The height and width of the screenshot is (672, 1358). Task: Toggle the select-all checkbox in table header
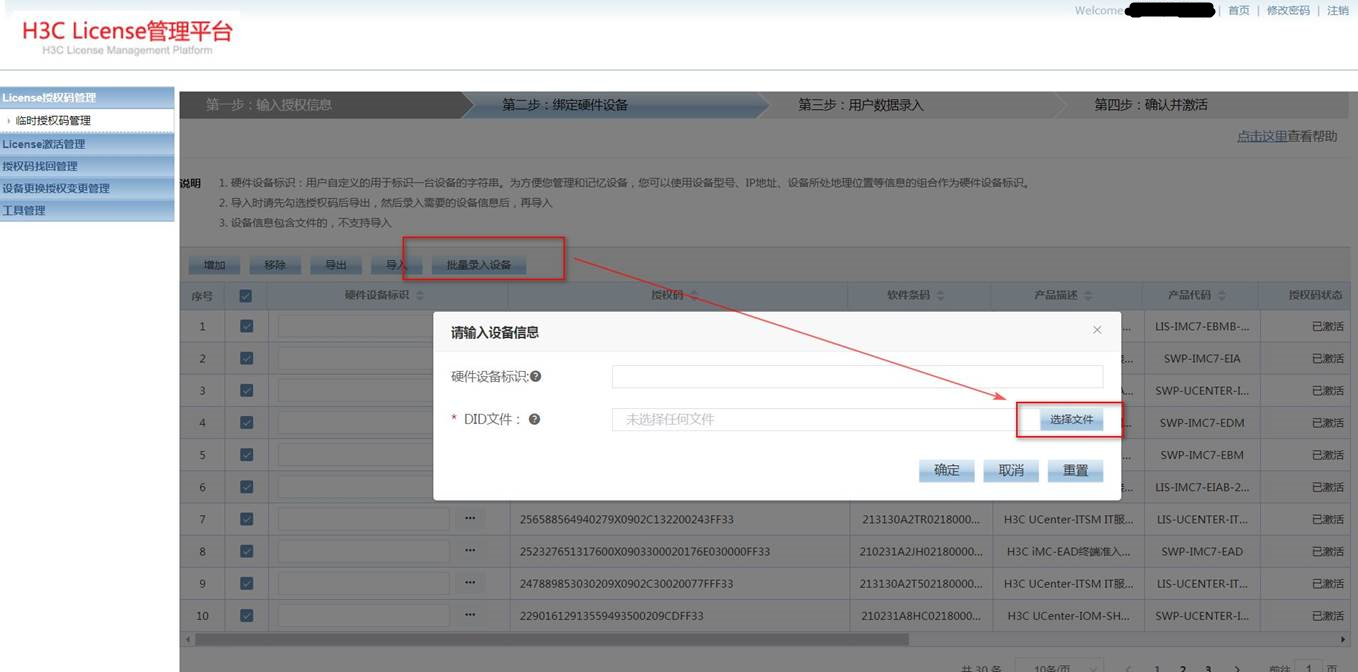tap(246, 296)
